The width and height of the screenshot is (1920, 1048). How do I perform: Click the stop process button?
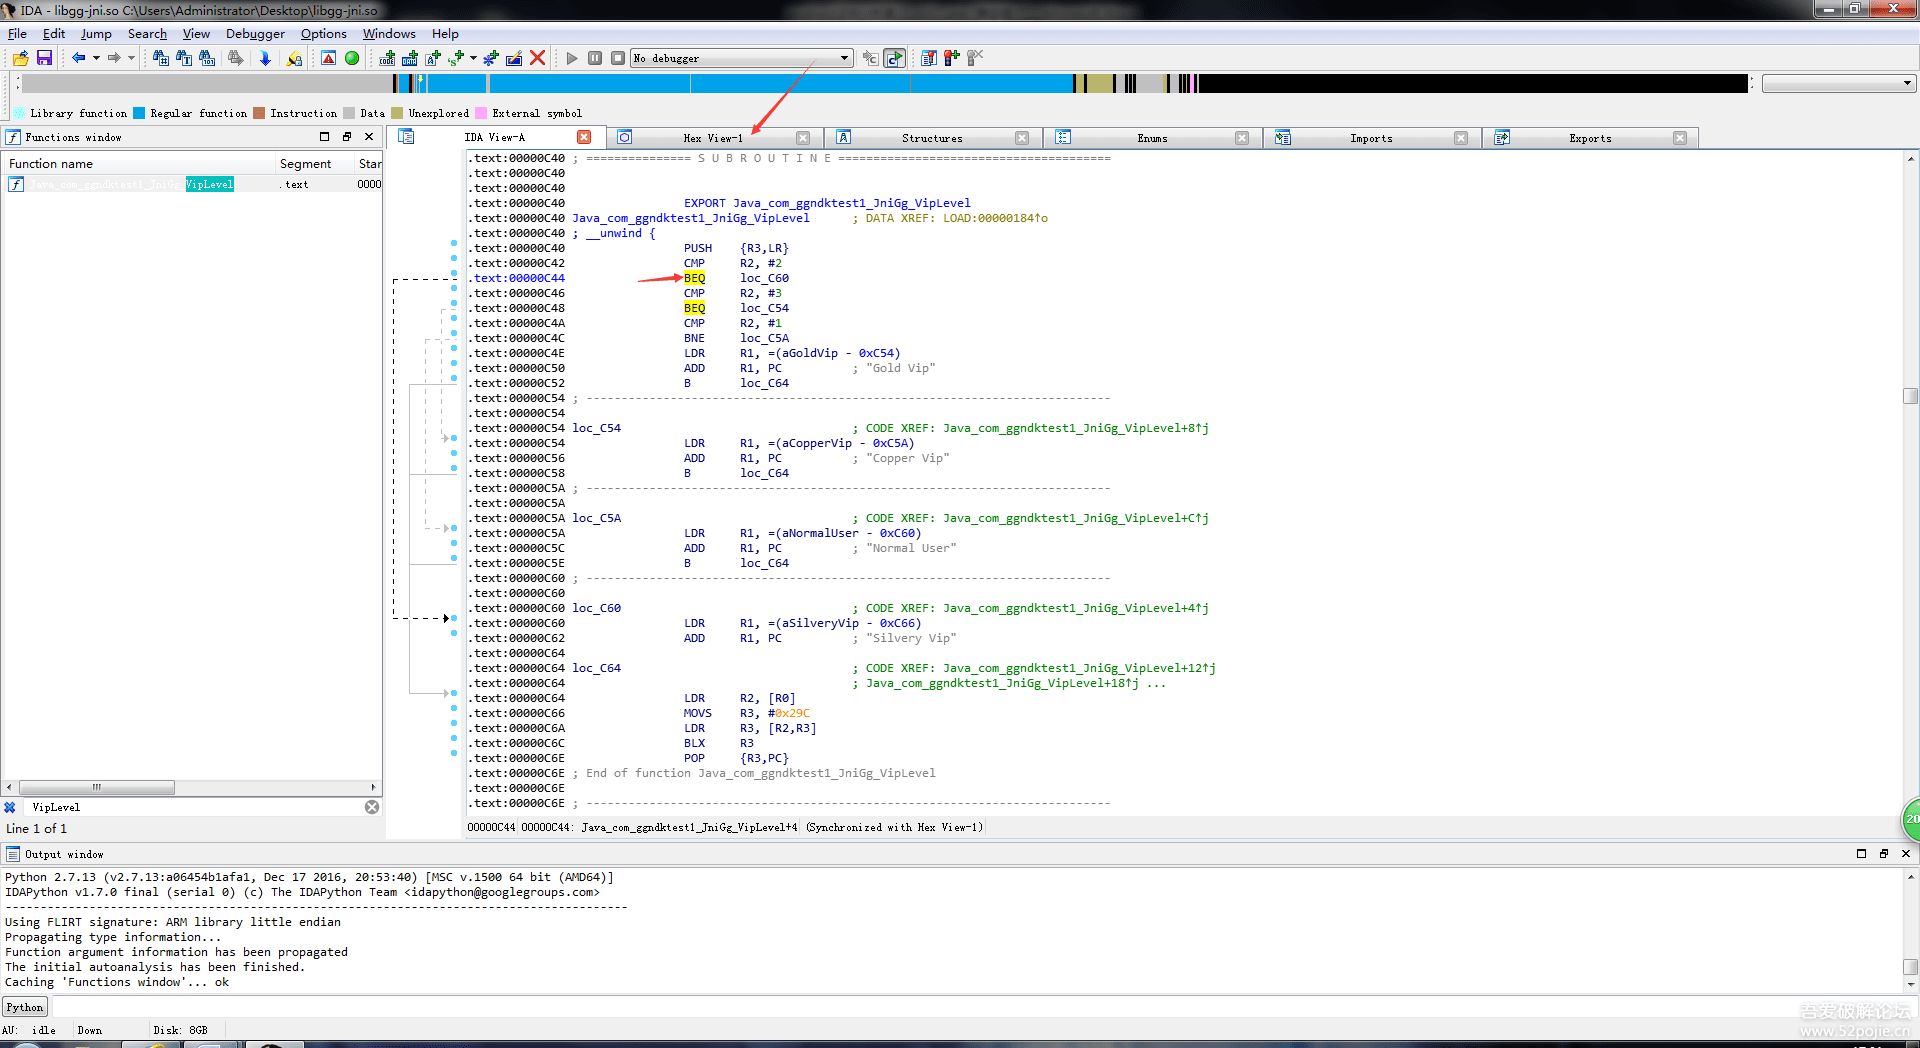tap(618, 58)
